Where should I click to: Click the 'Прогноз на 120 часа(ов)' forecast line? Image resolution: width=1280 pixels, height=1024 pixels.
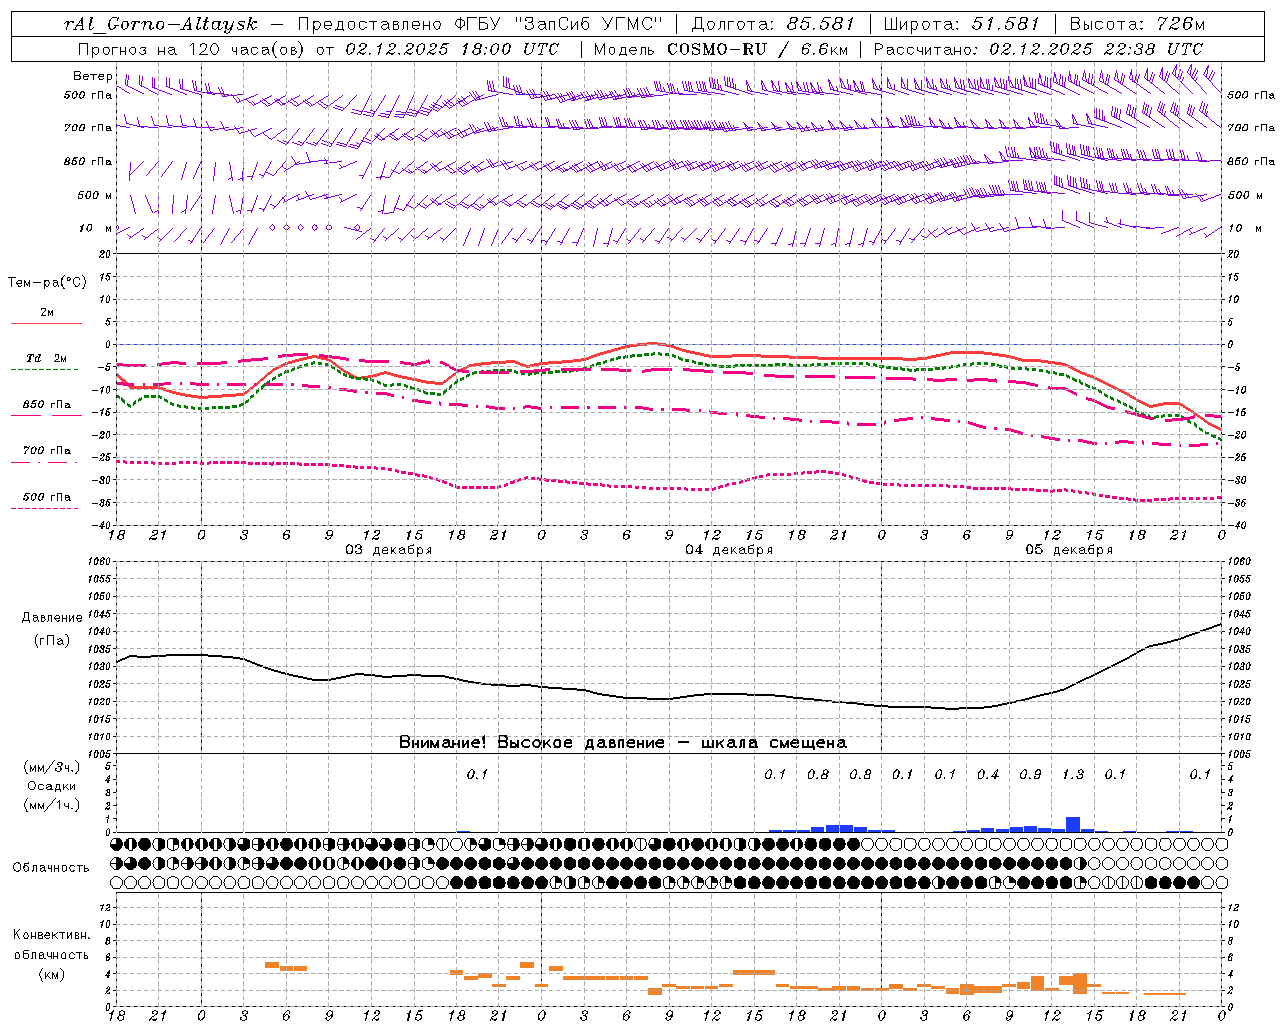tap(319, 49)
